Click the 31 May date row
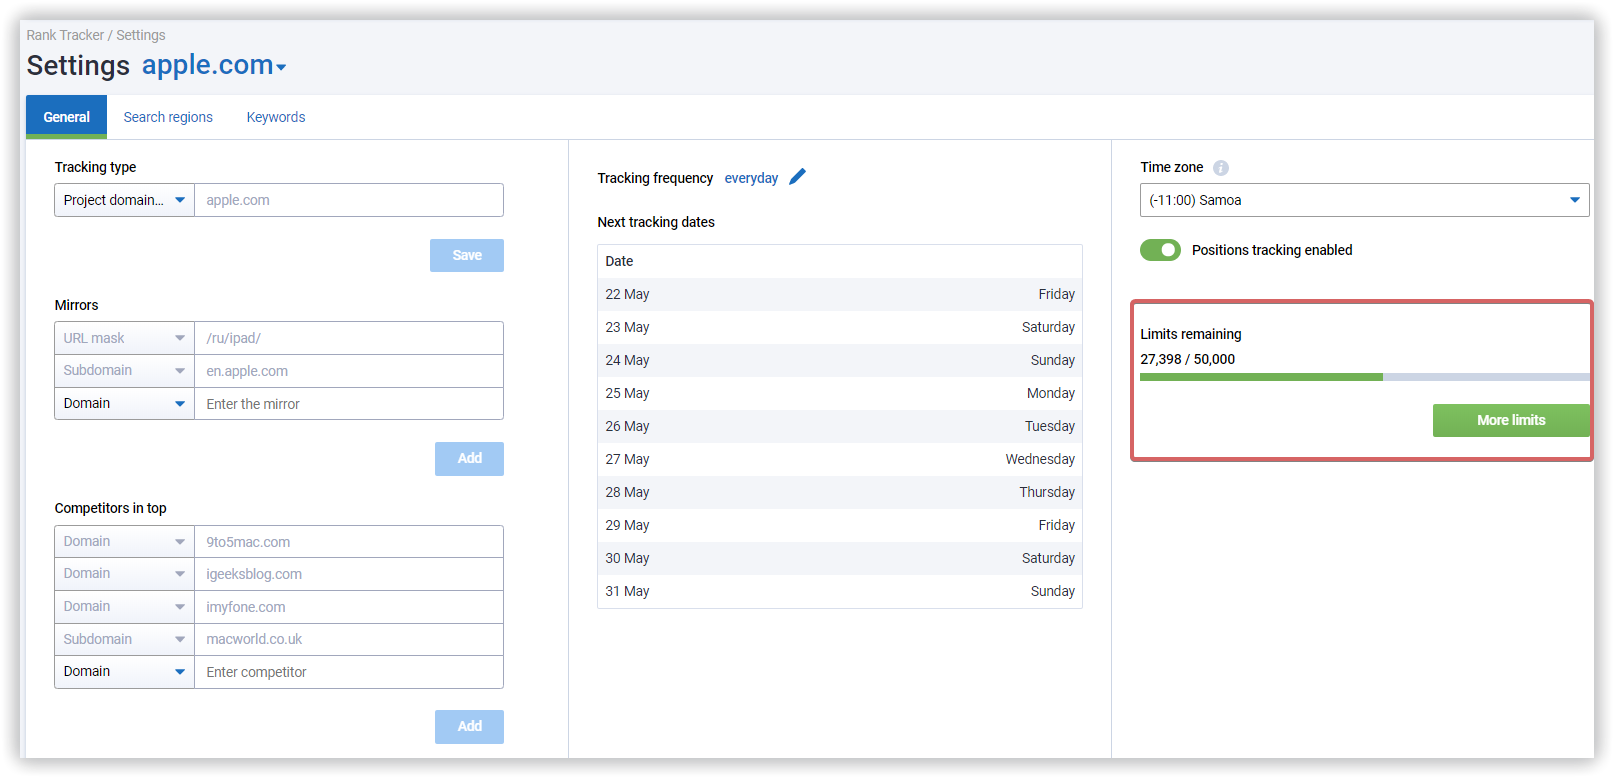Screen dimensions: 1614x778 (x=840, y=591)
